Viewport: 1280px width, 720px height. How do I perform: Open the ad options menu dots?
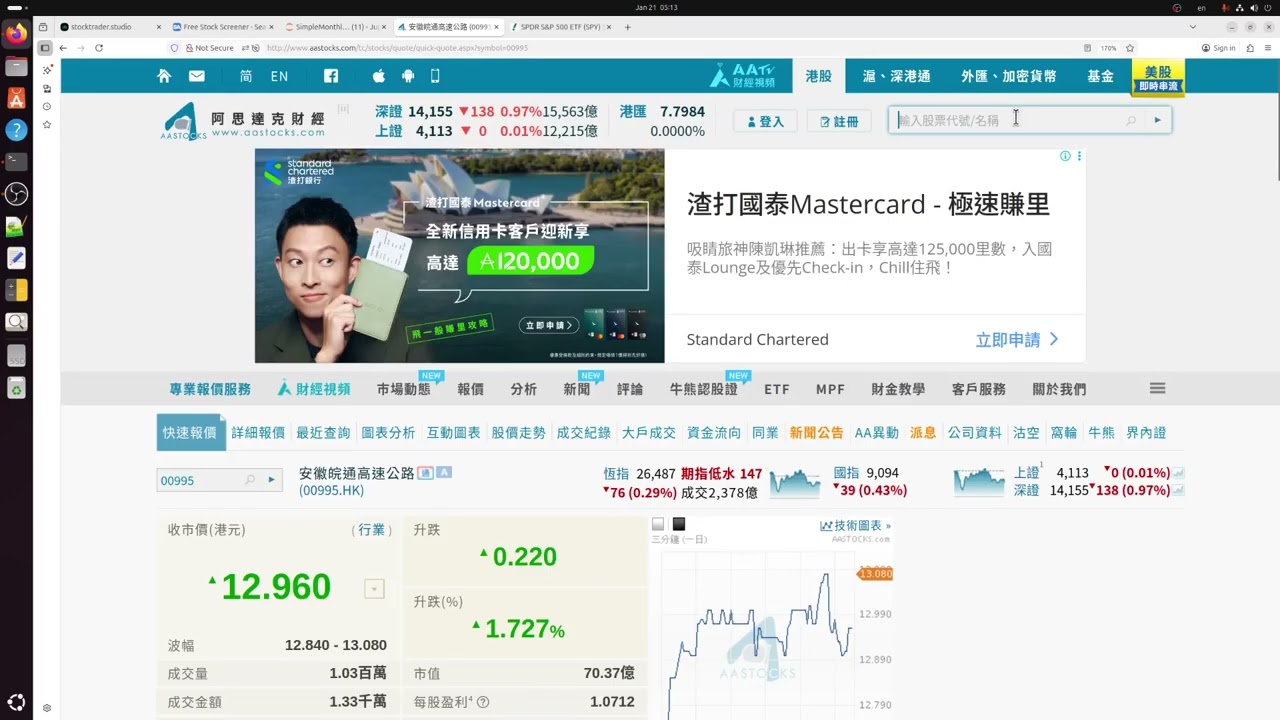pos(1079,156)
